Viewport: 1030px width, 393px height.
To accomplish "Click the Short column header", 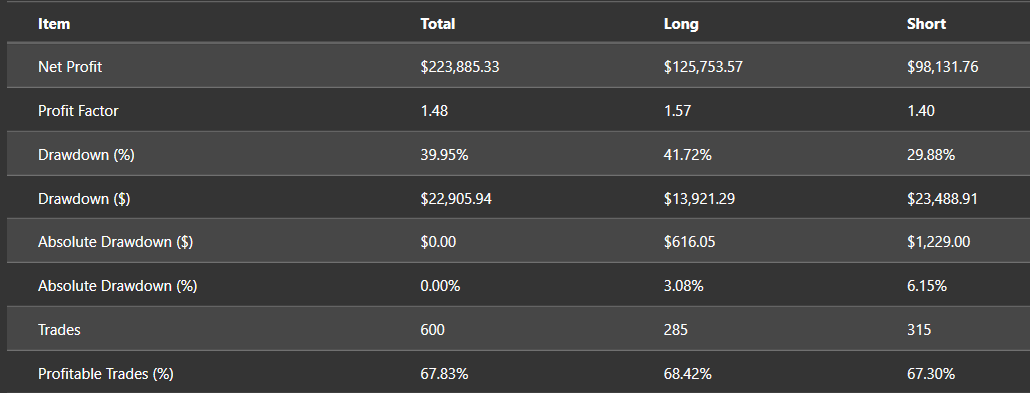I will (x=926, y=24).
